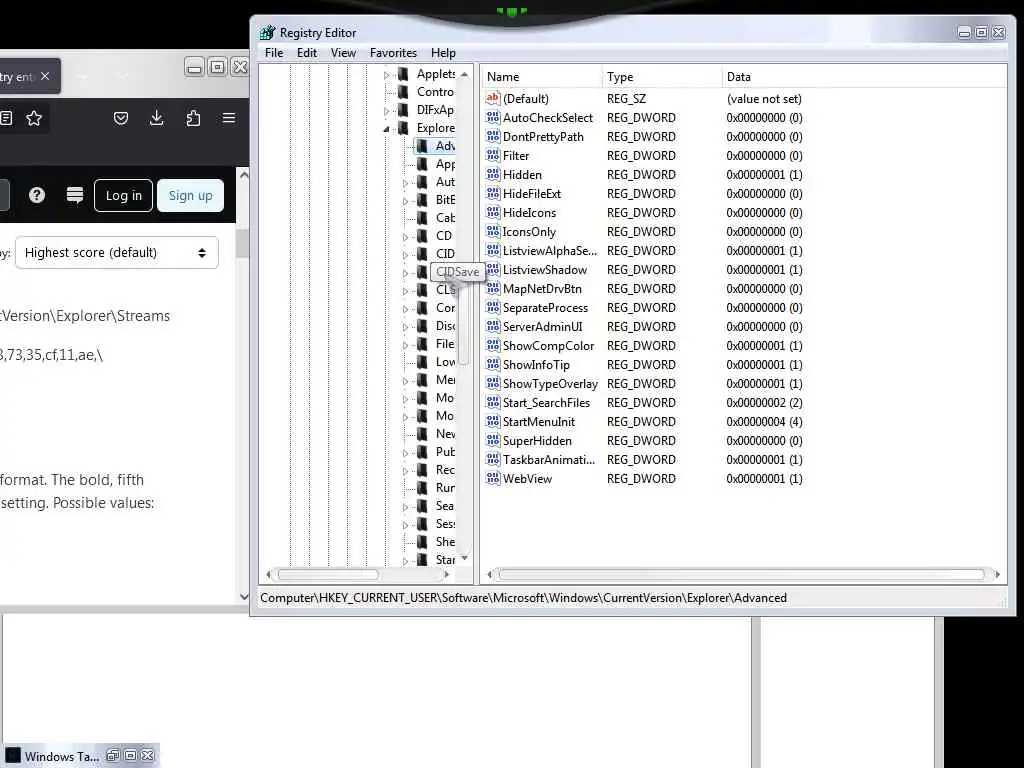The width and height of the screenshot is (1024, 768).
Task: Open the browser extensions puzzle icon
Action: [193, 118]
